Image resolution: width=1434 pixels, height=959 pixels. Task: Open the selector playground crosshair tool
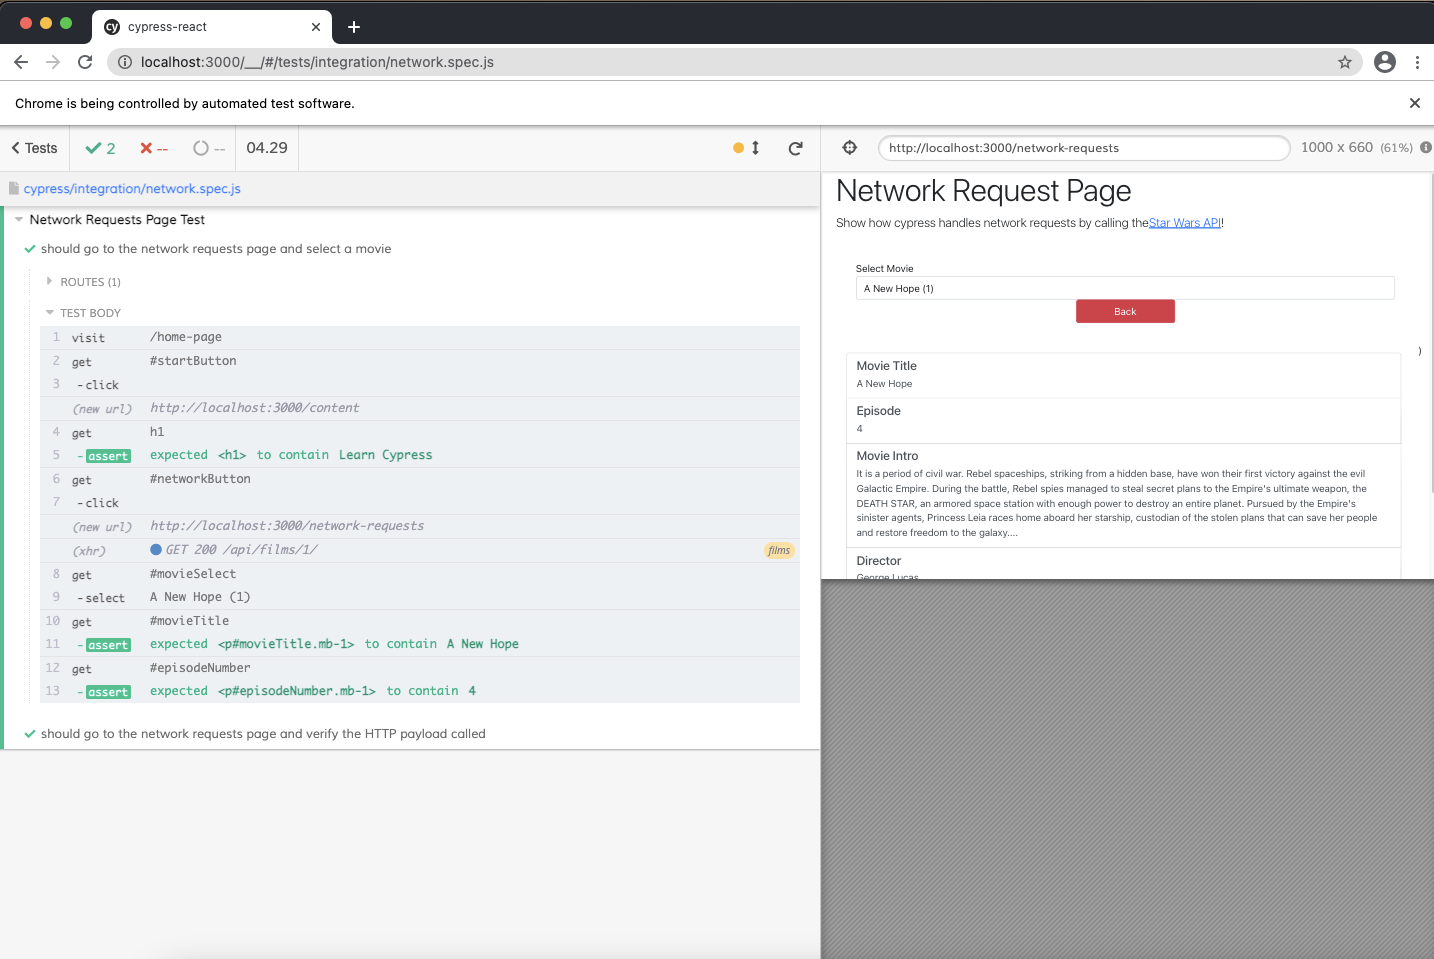point(849,147)
